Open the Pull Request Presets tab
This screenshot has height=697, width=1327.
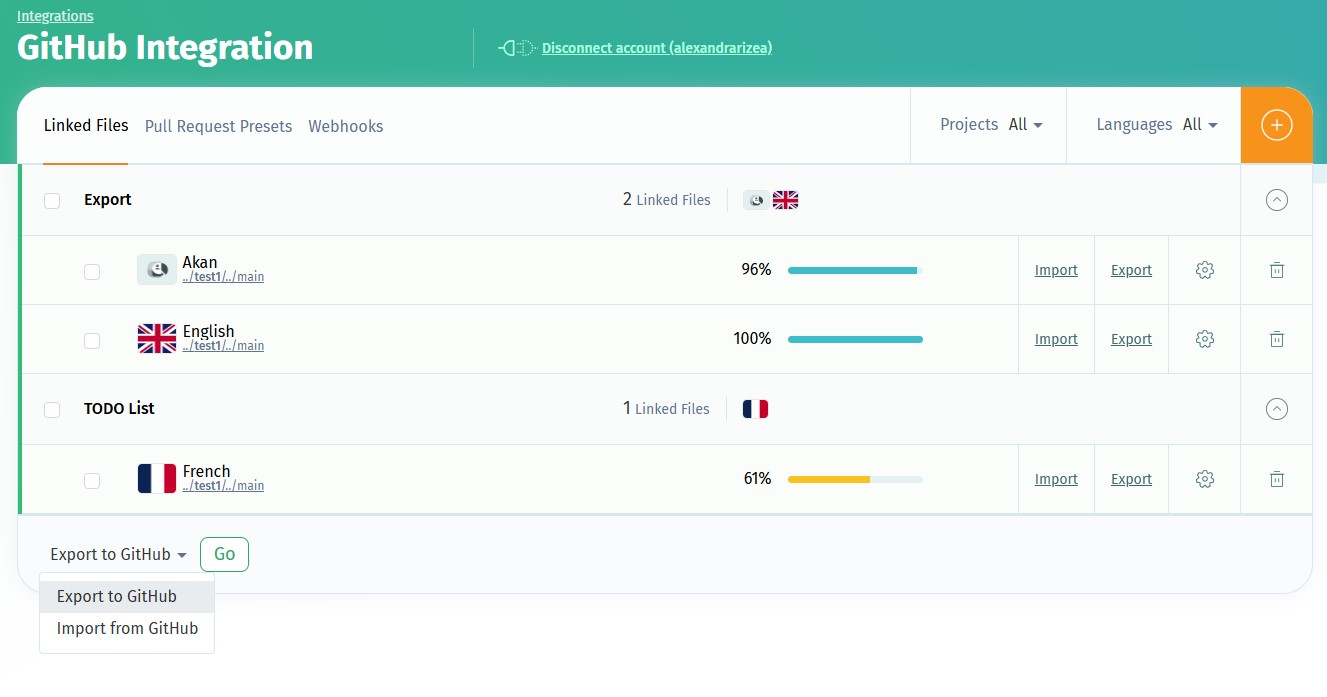[218, 126]
